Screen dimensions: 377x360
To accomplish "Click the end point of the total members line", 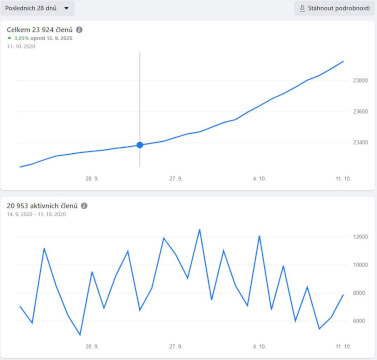I will coord(343,61).
